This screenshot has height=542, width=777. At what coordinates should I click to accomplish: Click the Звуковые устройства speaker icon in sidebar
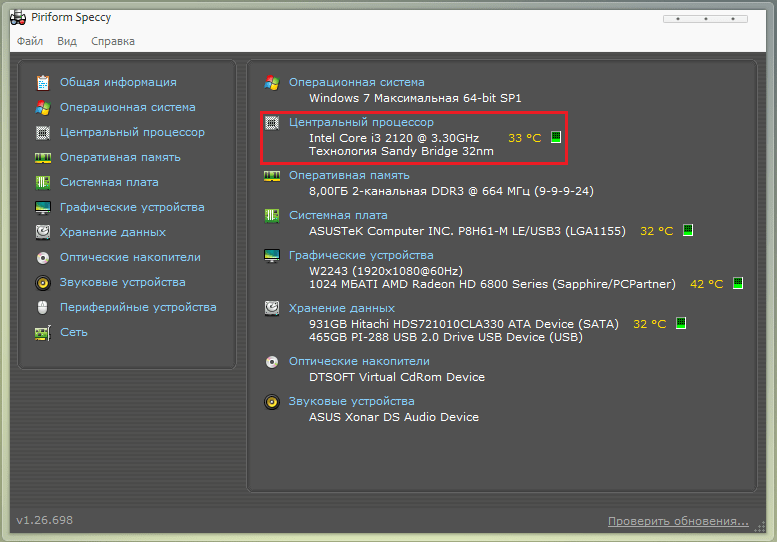pyautogui.click(x=43, y=282)
